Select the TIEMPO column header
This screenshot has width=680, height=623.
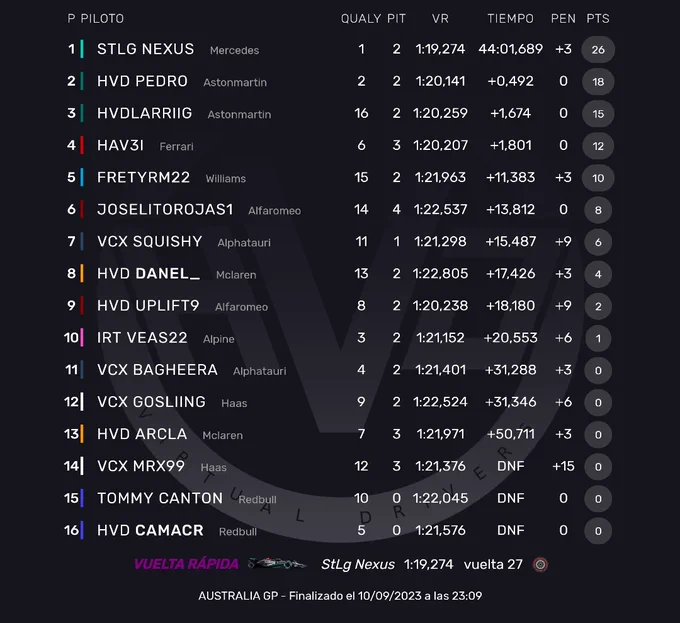point(510,19)
